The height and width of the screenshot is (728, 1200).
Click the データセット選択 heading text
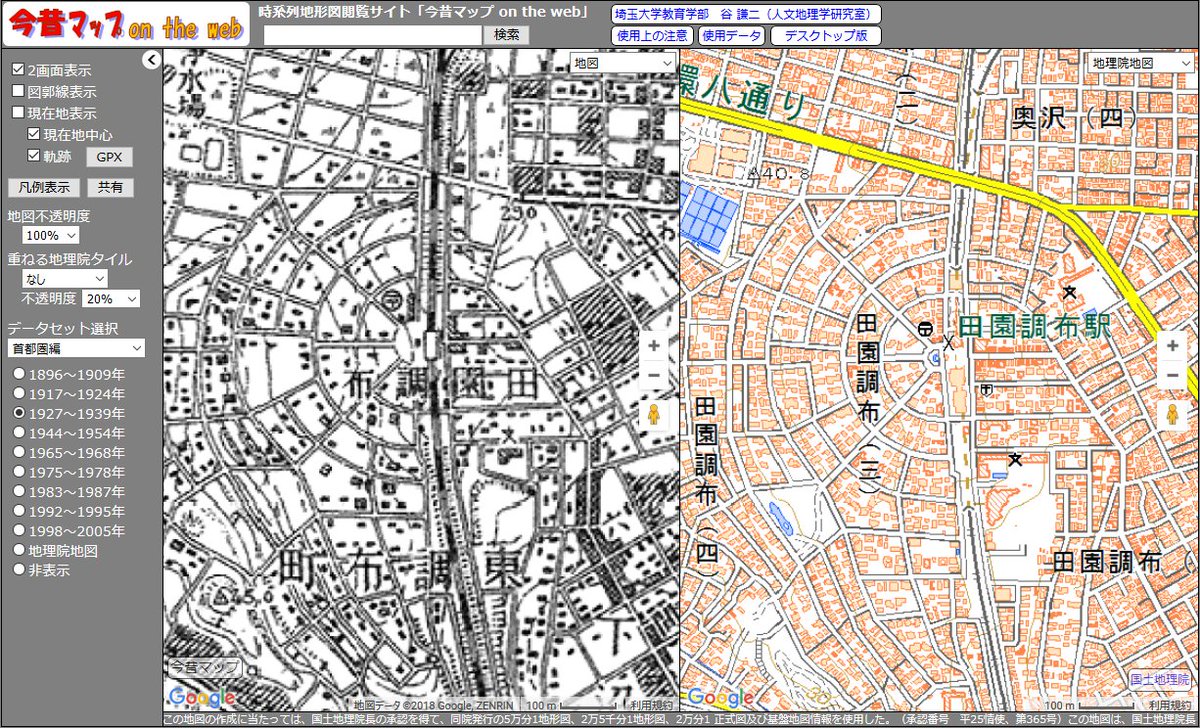coord(63,328)
